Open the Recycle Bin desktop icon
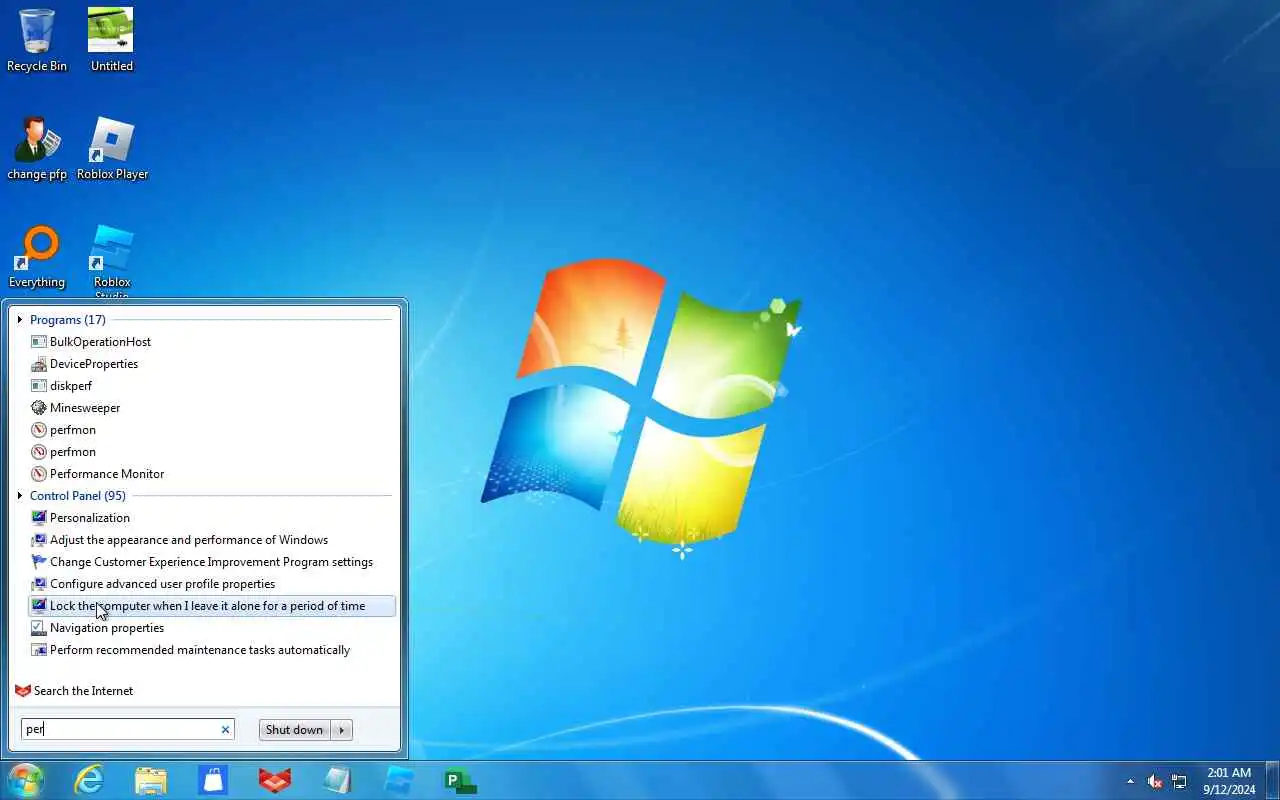Screen dimensions: 1280x800 (x=37, y=40)
